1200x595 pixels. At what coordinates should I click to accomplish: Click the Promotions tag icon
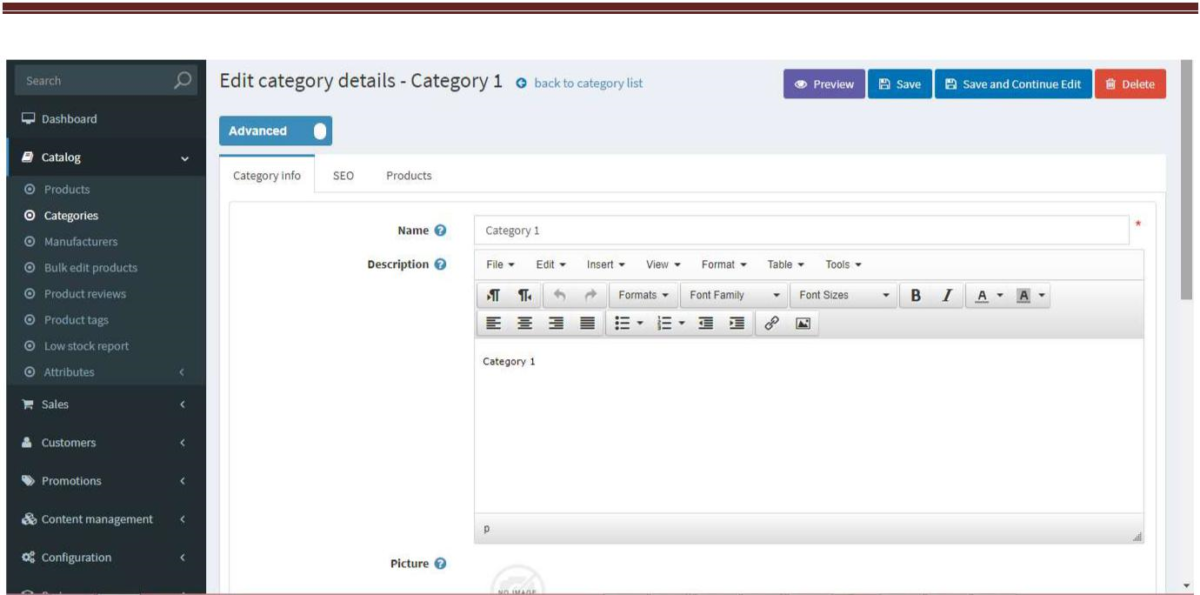[x=28, y=481]
